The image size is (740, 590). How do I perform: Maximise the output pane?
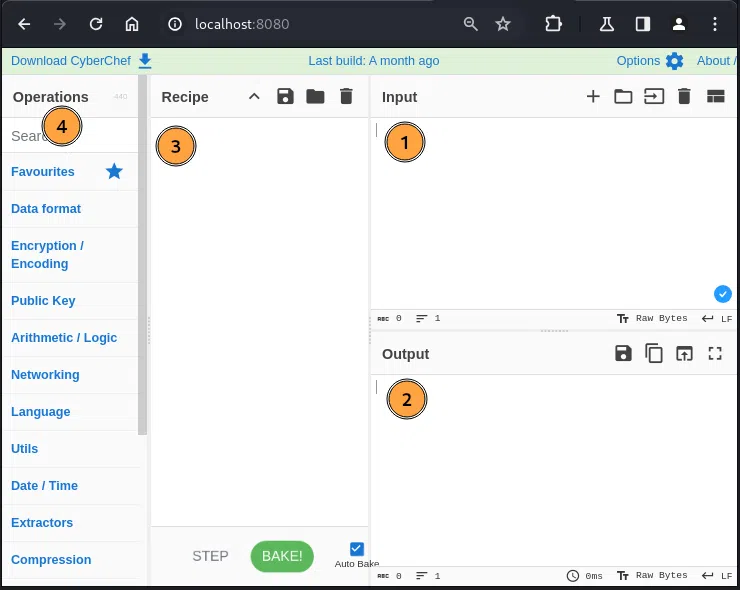pos(715,353)
